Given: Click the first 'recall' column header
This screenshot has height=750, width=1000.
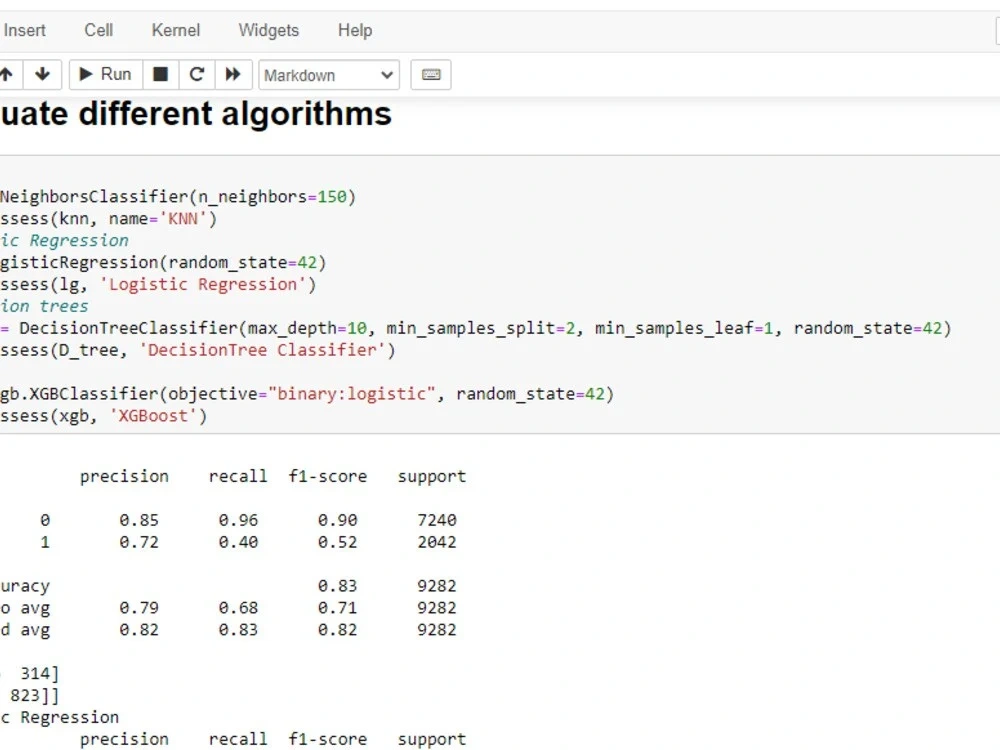Looking at the screenshot, I should pos(238,476).
